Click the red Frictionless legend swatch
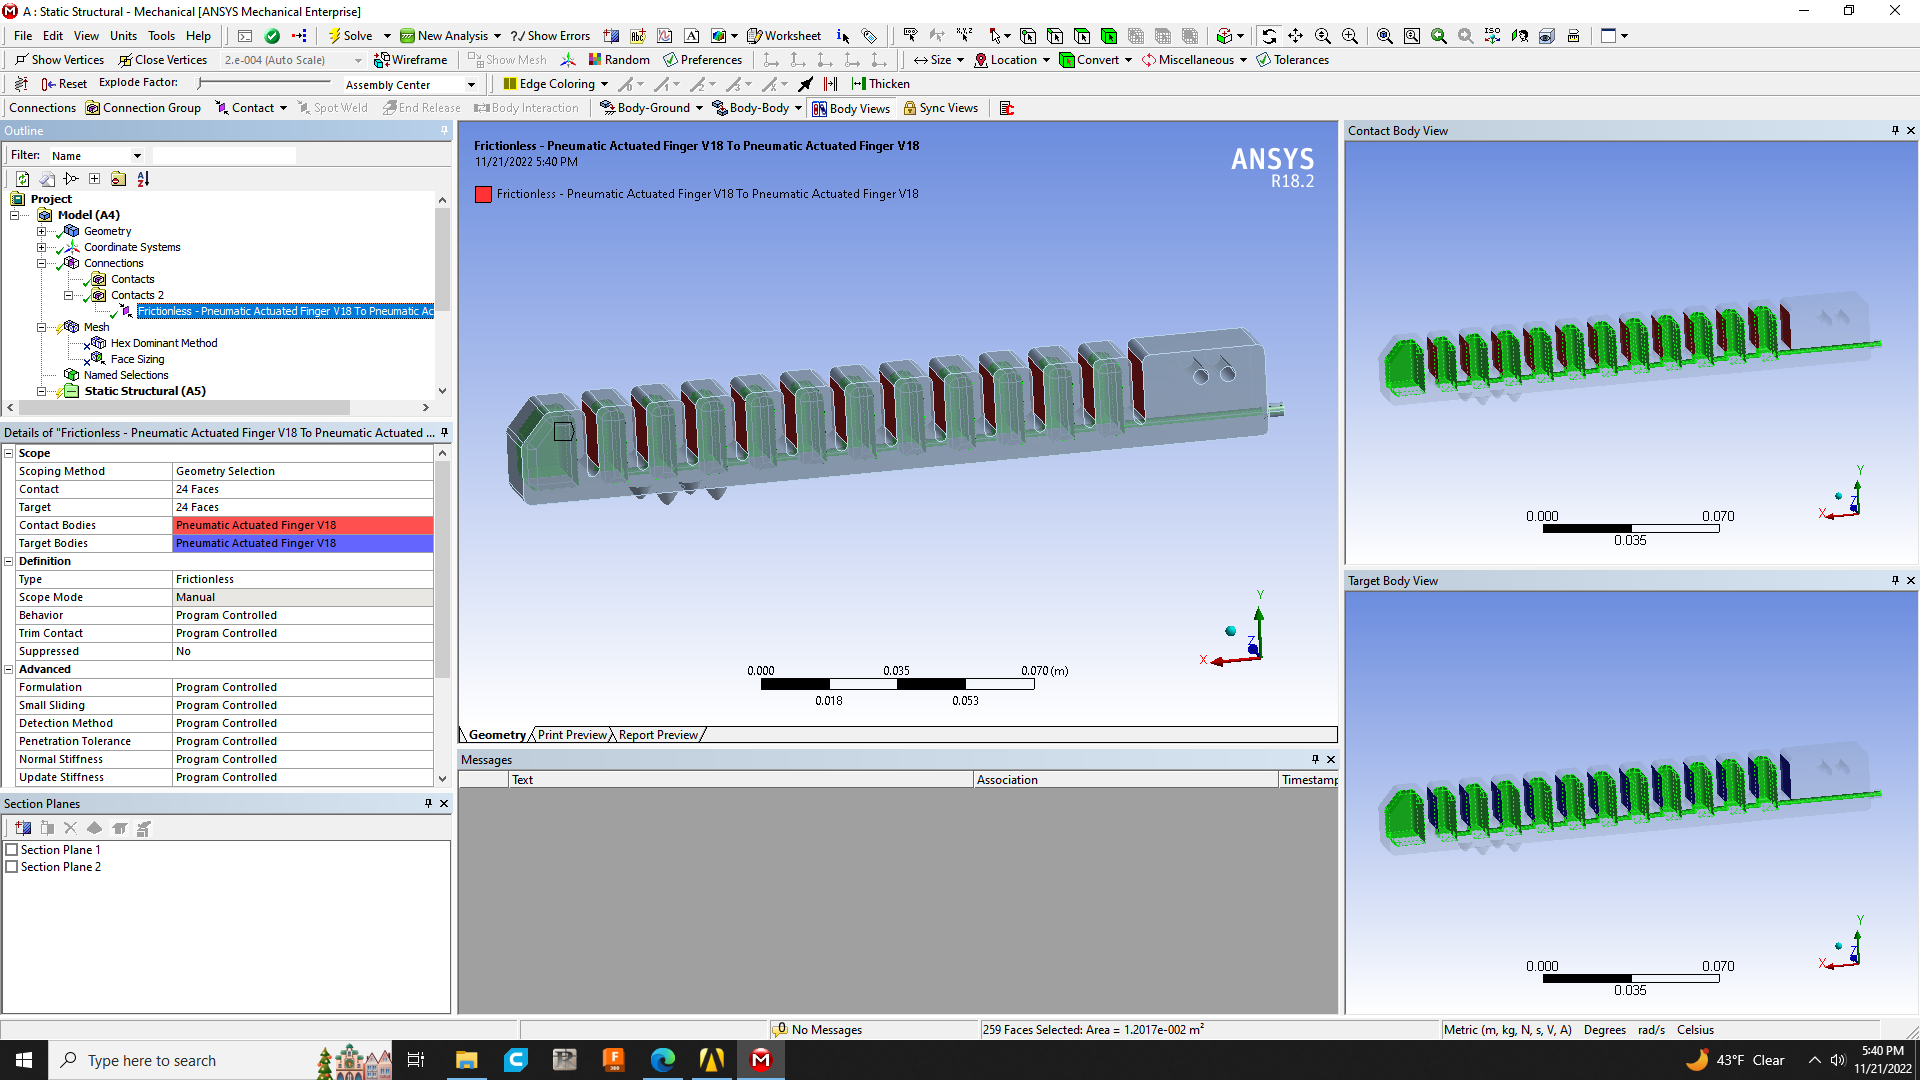Screen dimensions: 1920x1080 pyautogui.click(x=484, y=194)
